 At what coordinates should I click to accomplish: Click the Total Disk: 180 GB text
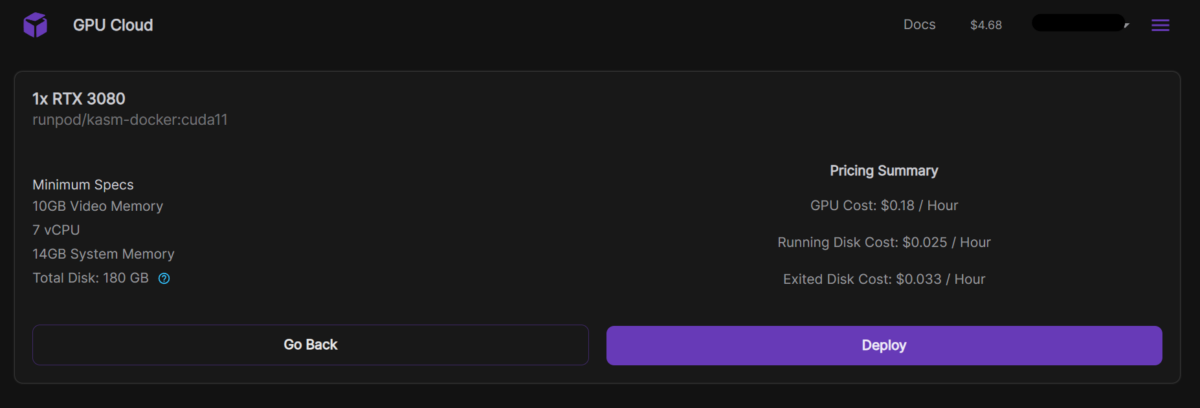point(90,278)
